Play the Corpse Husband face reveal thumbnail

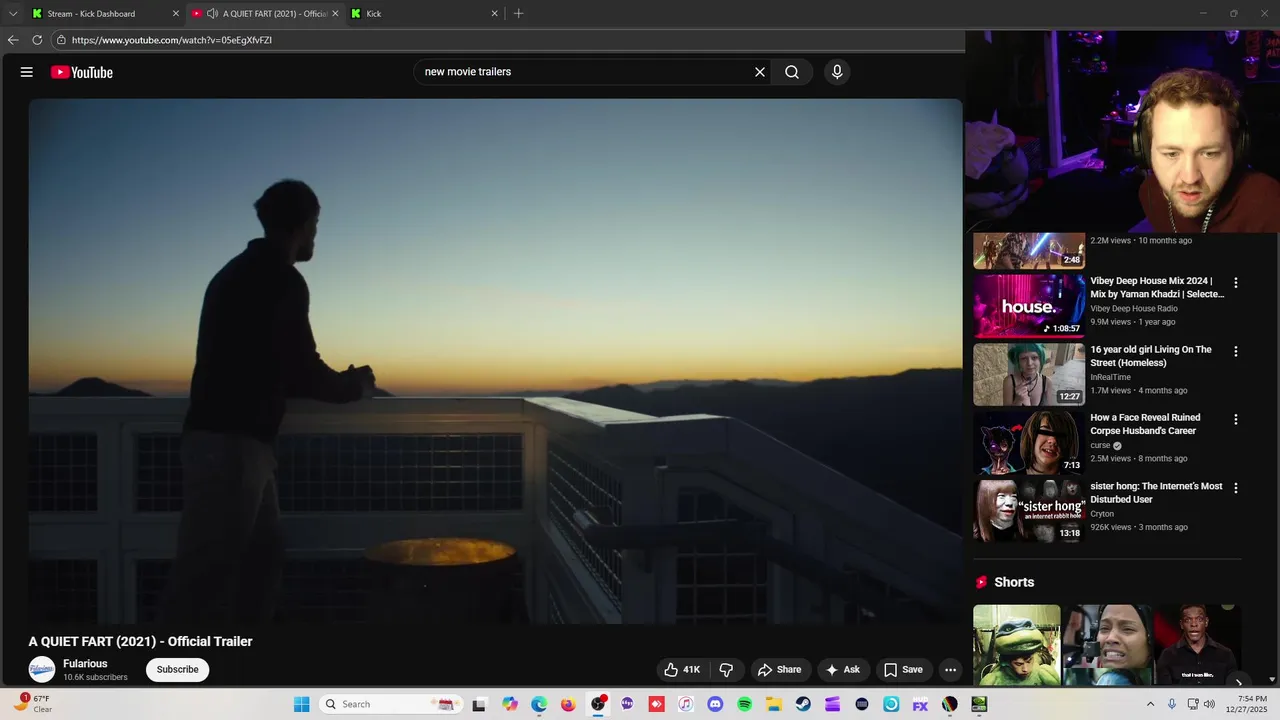[1029, 443]
